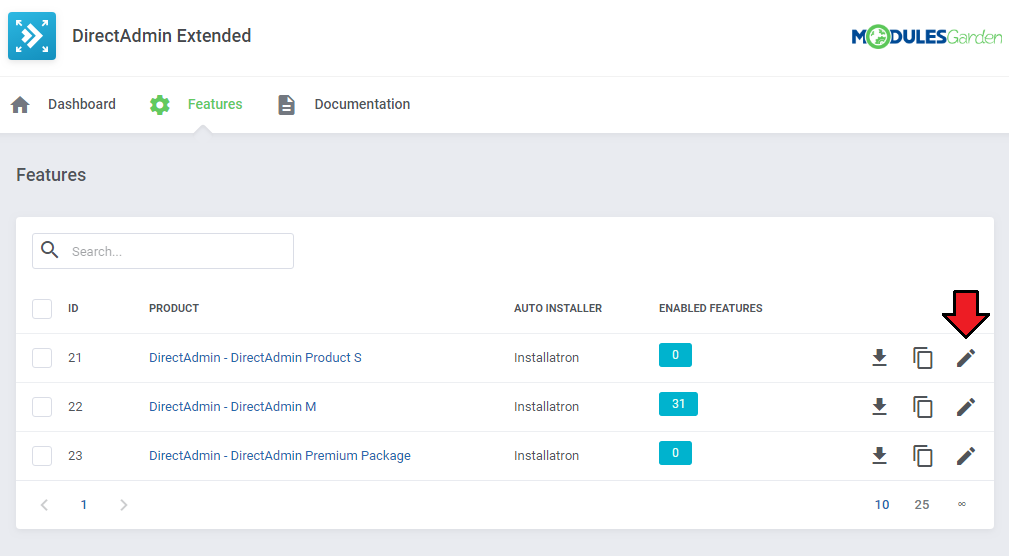The image size is (1009, 556).
Task: Sort by ID column header
Action: pyautogui.click(x=73, y=308)
